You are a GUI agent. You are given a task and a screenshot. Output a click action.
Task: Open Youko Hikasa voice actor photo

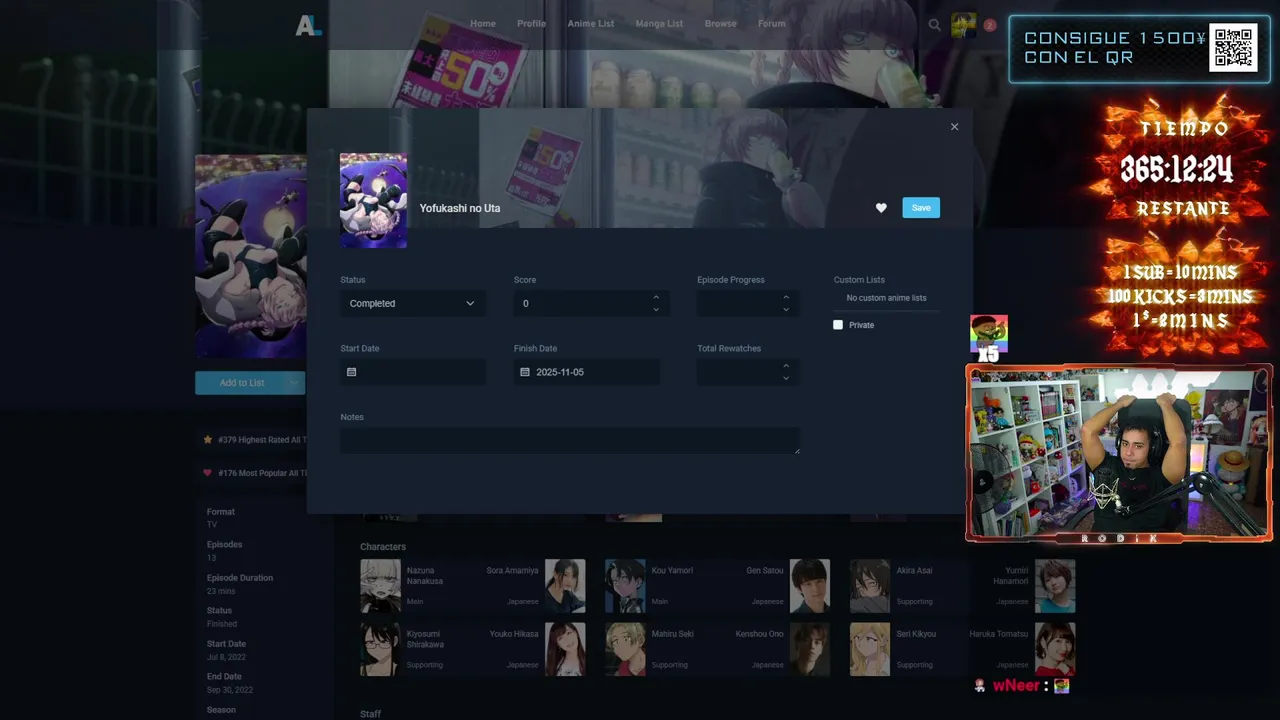pyautogui.click(x=565, y=649)
